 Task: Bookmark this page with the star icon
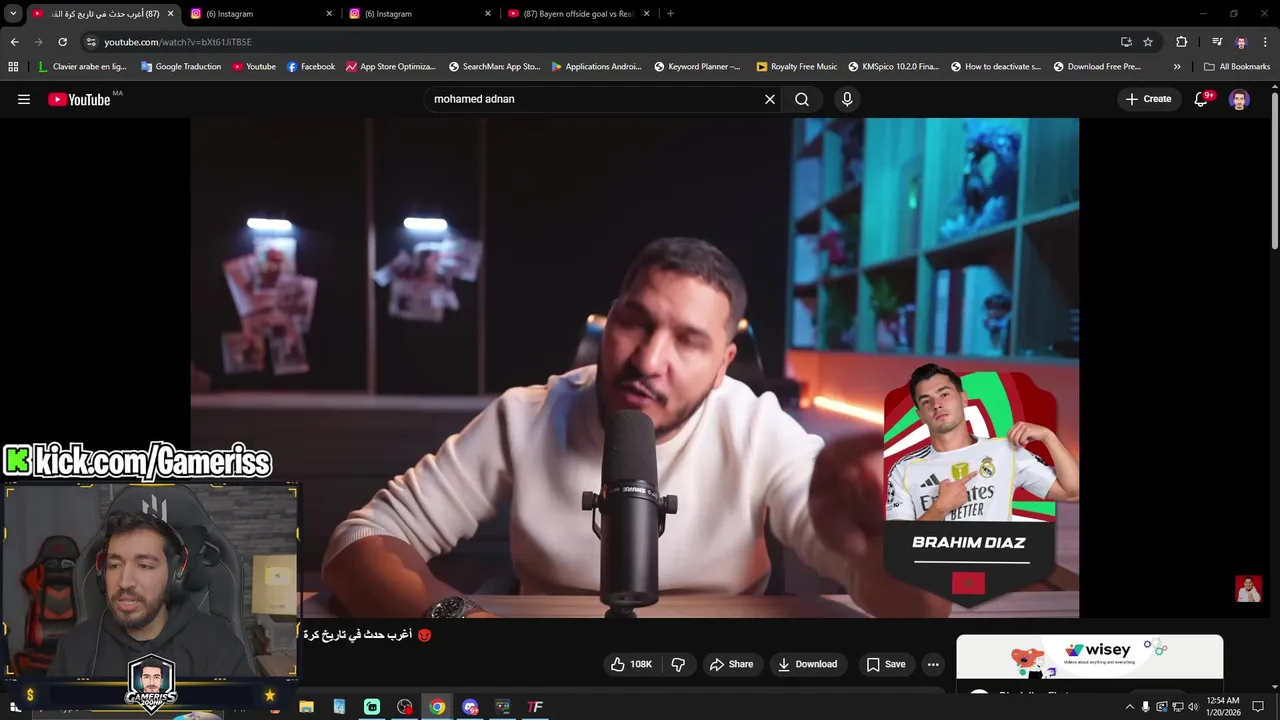coord(1148,42)
